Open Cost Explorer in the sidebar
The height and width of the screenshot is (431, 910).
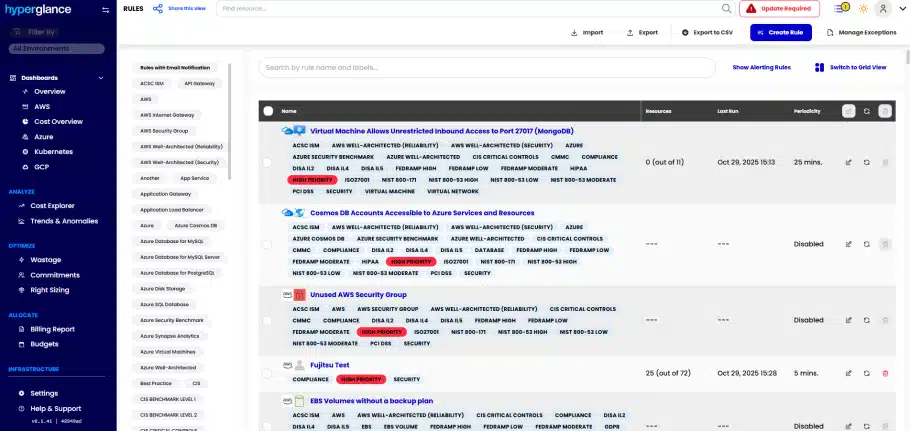point(52,205)
